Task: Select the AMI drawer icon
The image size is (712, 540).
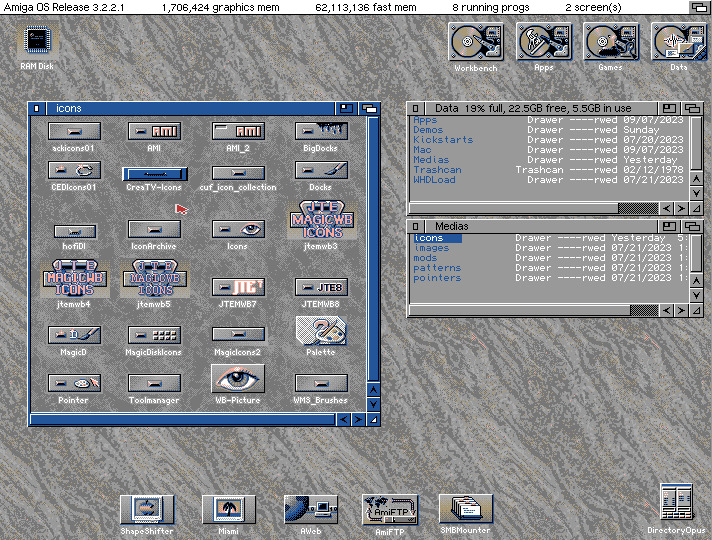Action: coord(154,132)
